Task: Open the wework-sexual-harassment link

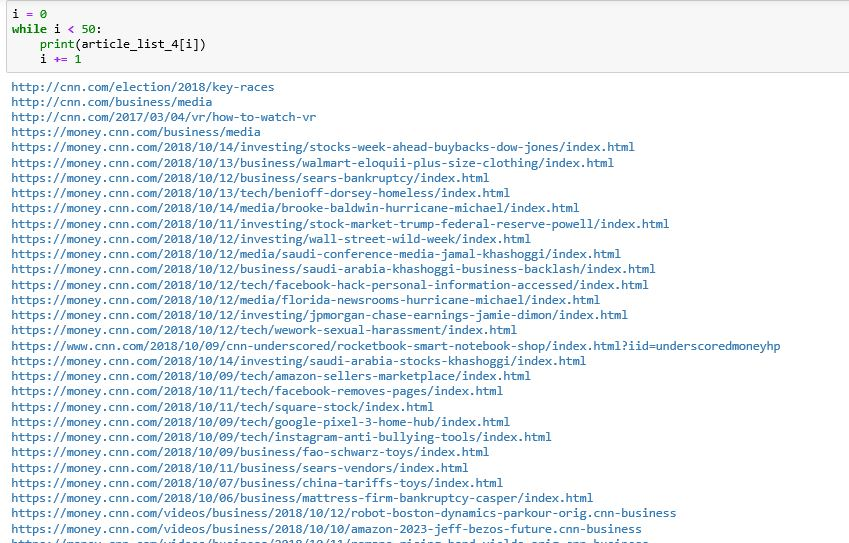Action: tap(264, 330)
